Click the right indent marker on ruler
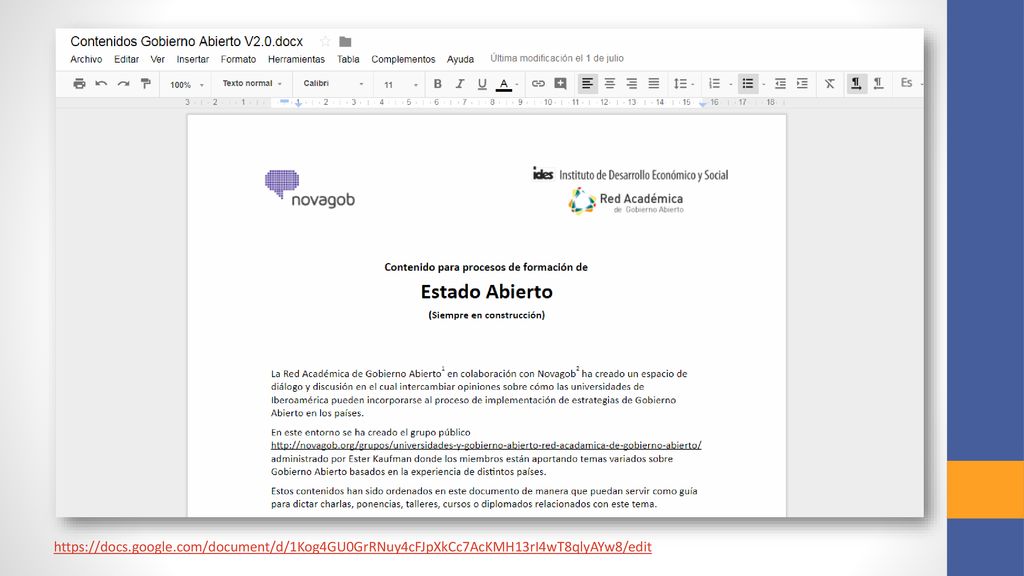The image size is (1024, 576). click(703, 103)
